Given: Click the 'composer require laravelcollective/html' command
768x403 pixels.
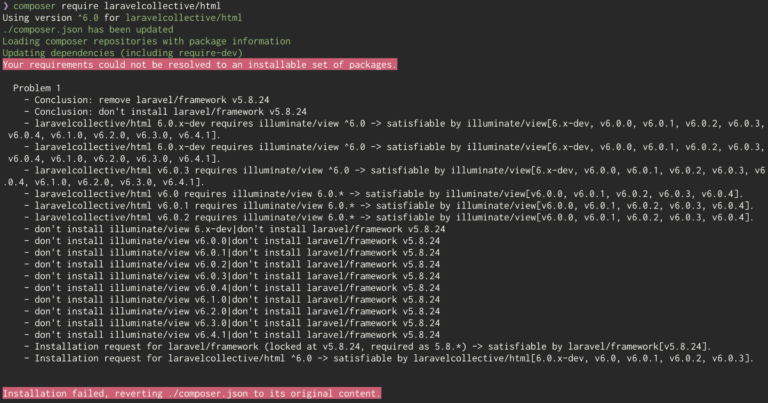Looking at the screenshot, I should (x=117, y=6).
